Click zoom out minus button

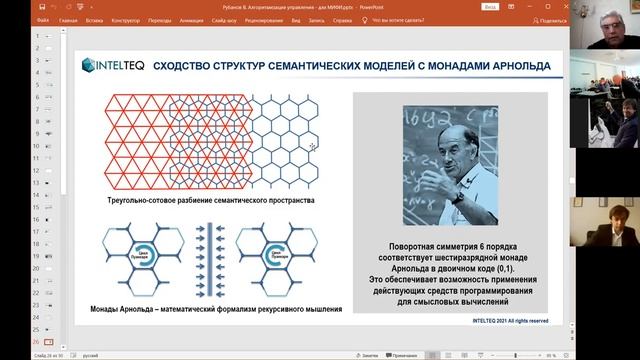tap(493, 356)
